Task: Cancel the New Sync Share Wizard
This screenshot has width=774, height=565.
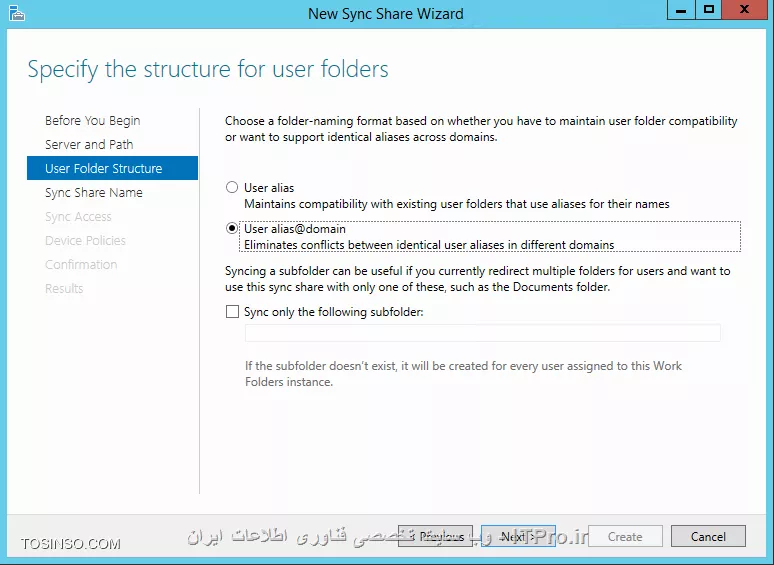Action: point(708,536)
